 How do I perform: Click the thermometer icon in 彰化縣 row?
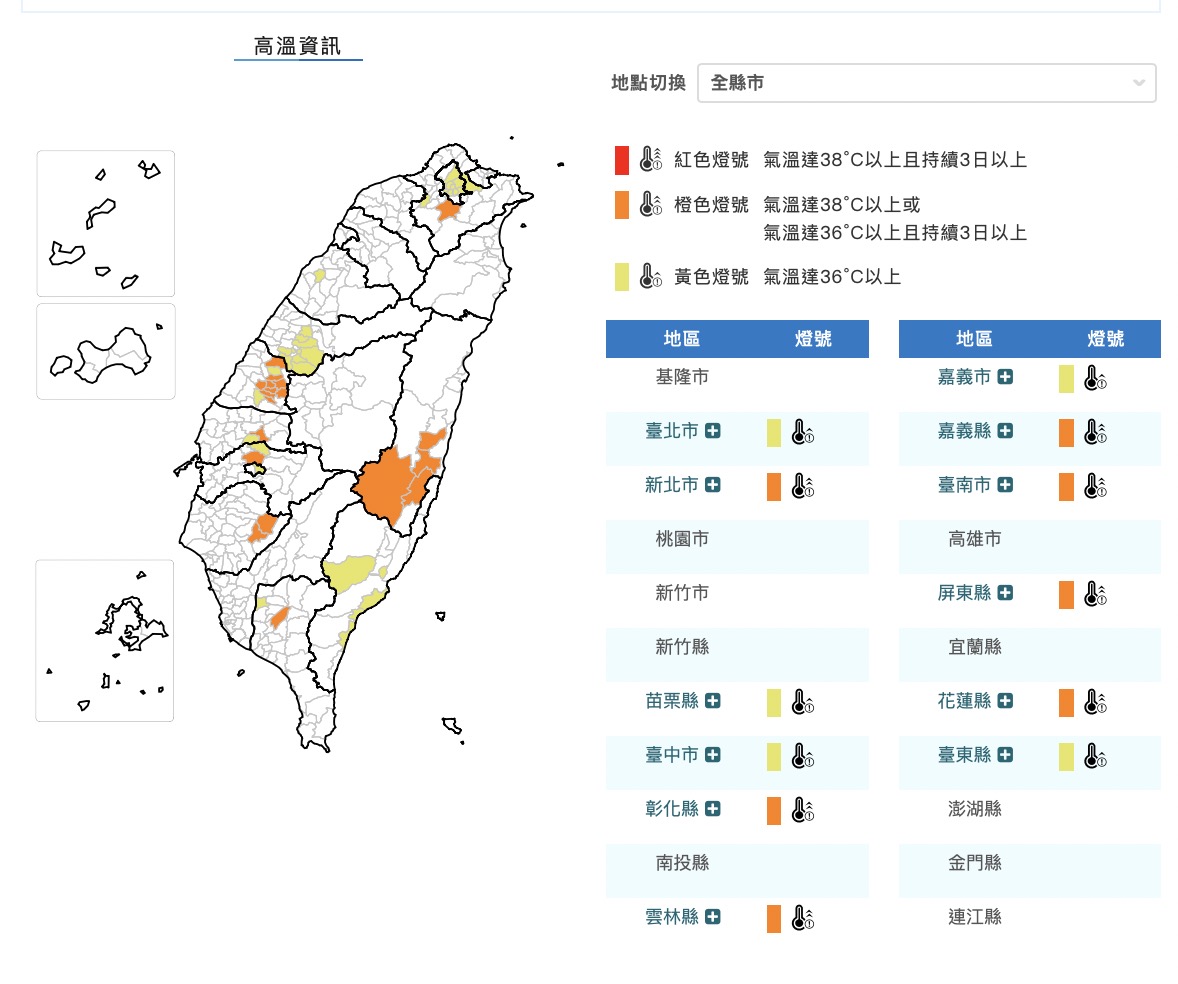[802, 811]
